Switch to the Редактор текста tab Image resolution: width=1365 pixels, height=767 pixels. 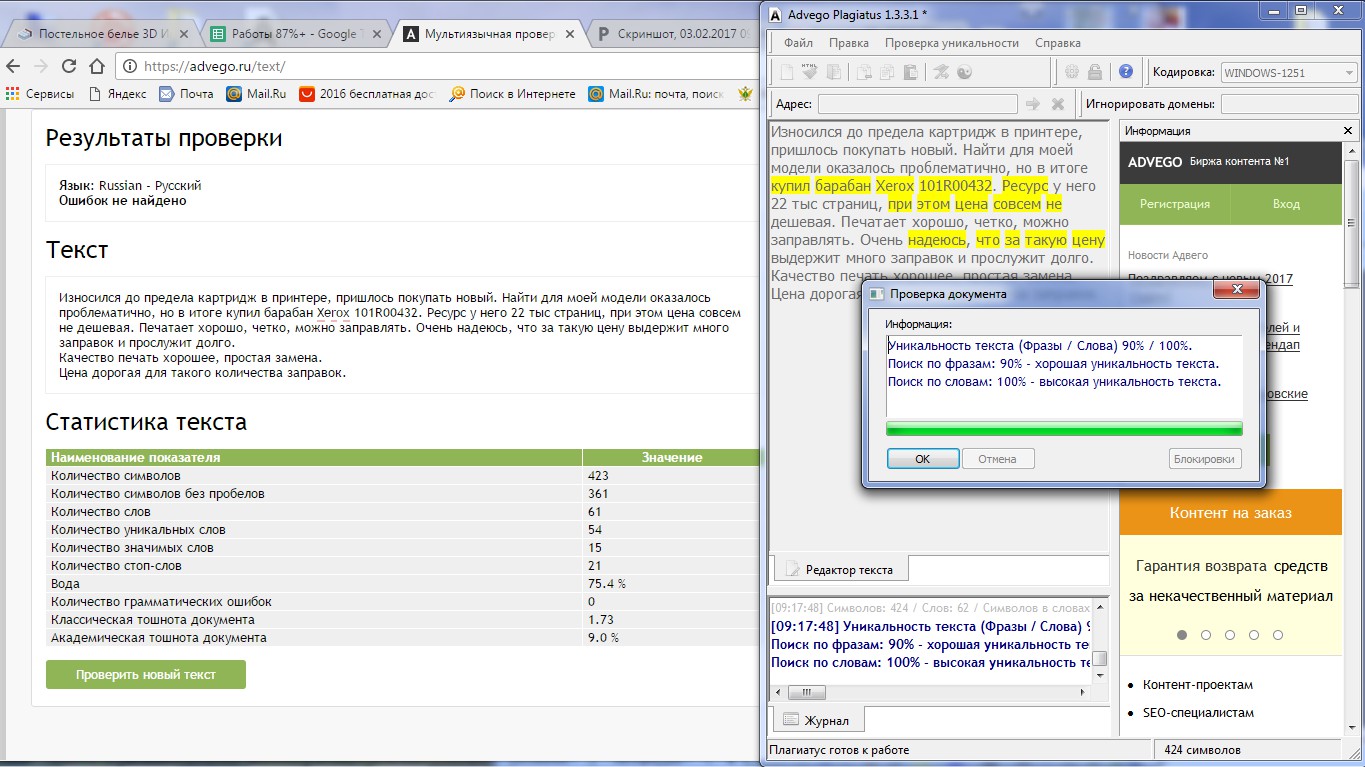coord(840,569)
